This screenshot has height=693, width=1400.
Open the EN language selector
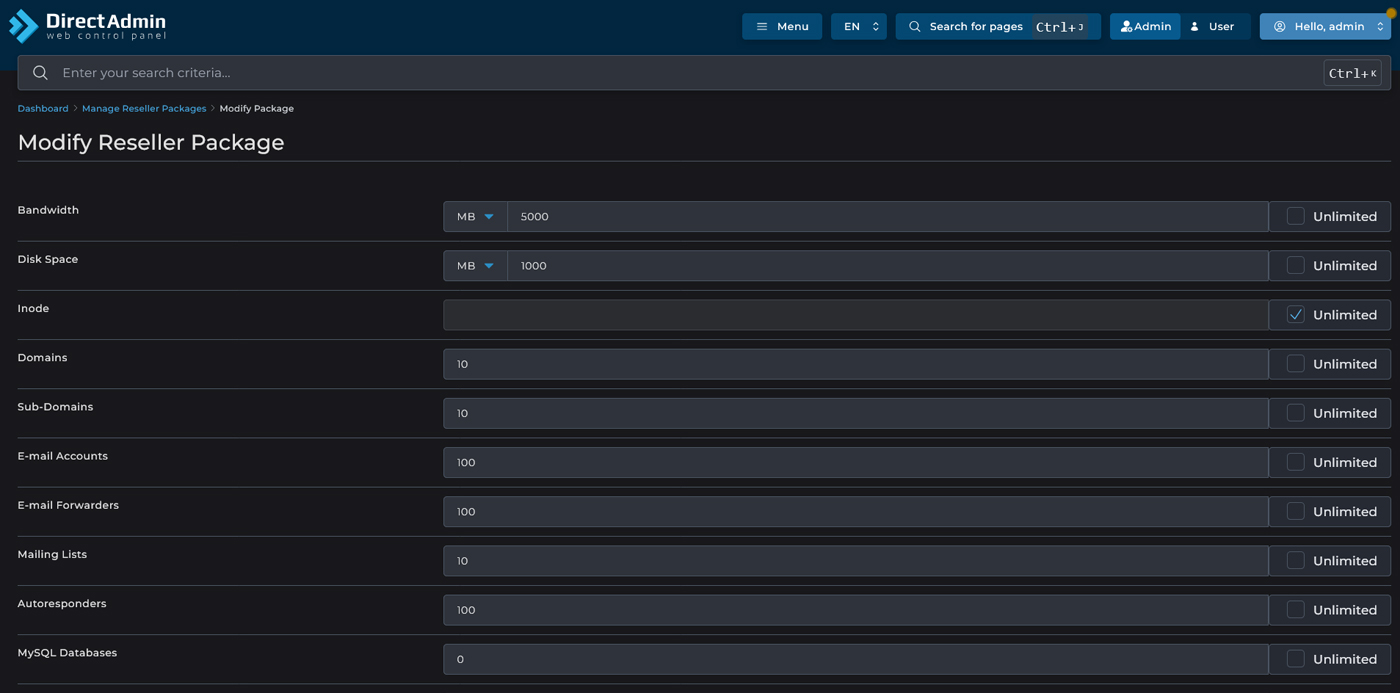click(x=858, y=27)
